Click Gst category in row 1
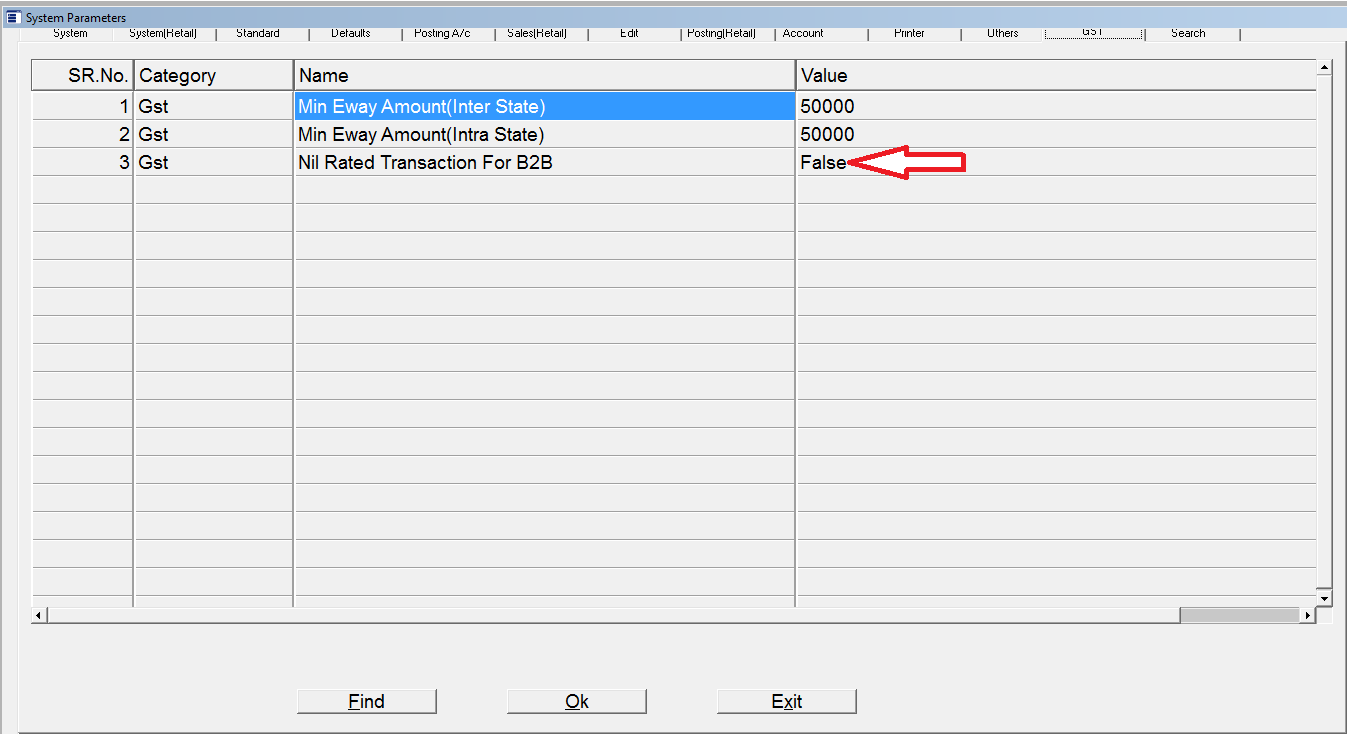Image resolution: width=1347 pixels, height=734 pixels. pos(214,106)
